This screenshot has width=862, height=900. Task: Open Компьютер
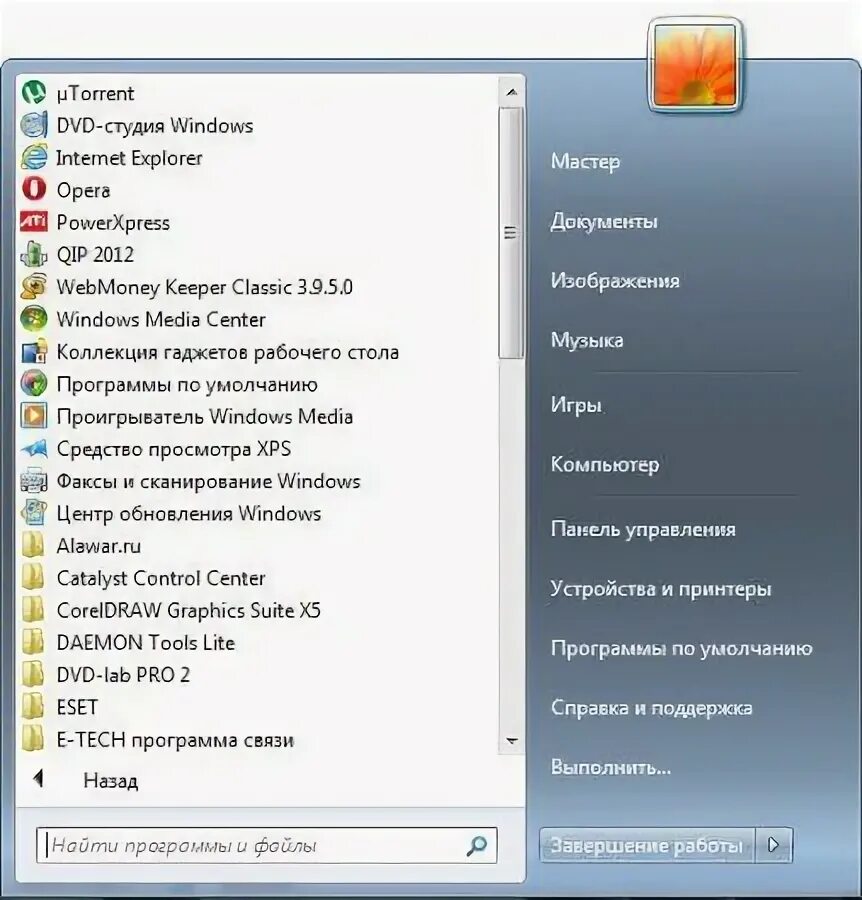(x=605, y=464)
